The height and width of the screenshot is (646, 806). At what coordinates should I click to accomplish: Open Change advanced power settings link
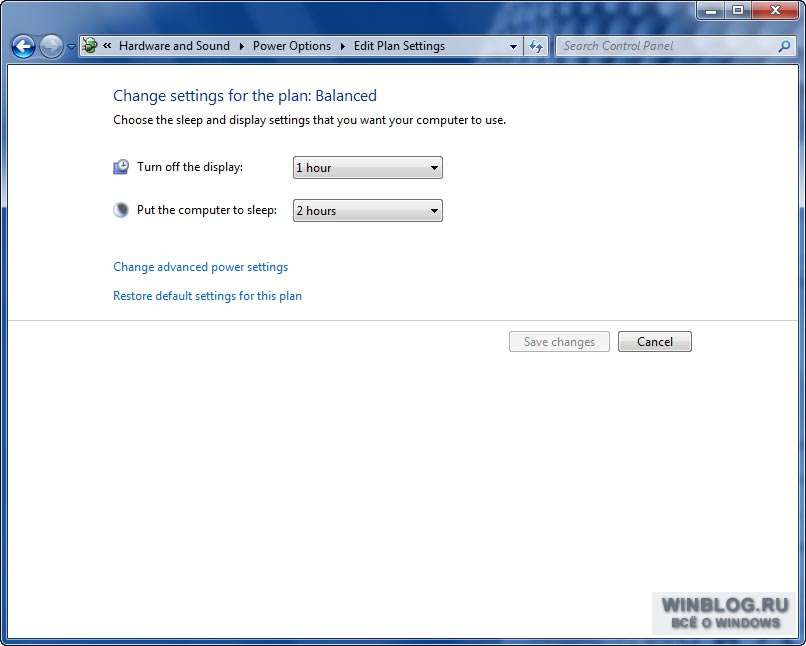pos(200,267)
